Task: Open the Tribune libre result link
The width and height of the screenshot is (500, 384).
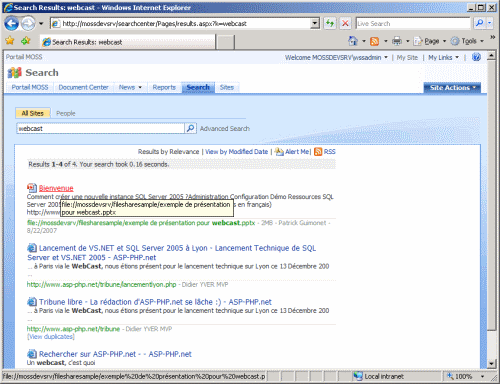Action: [x=155, y=302]
